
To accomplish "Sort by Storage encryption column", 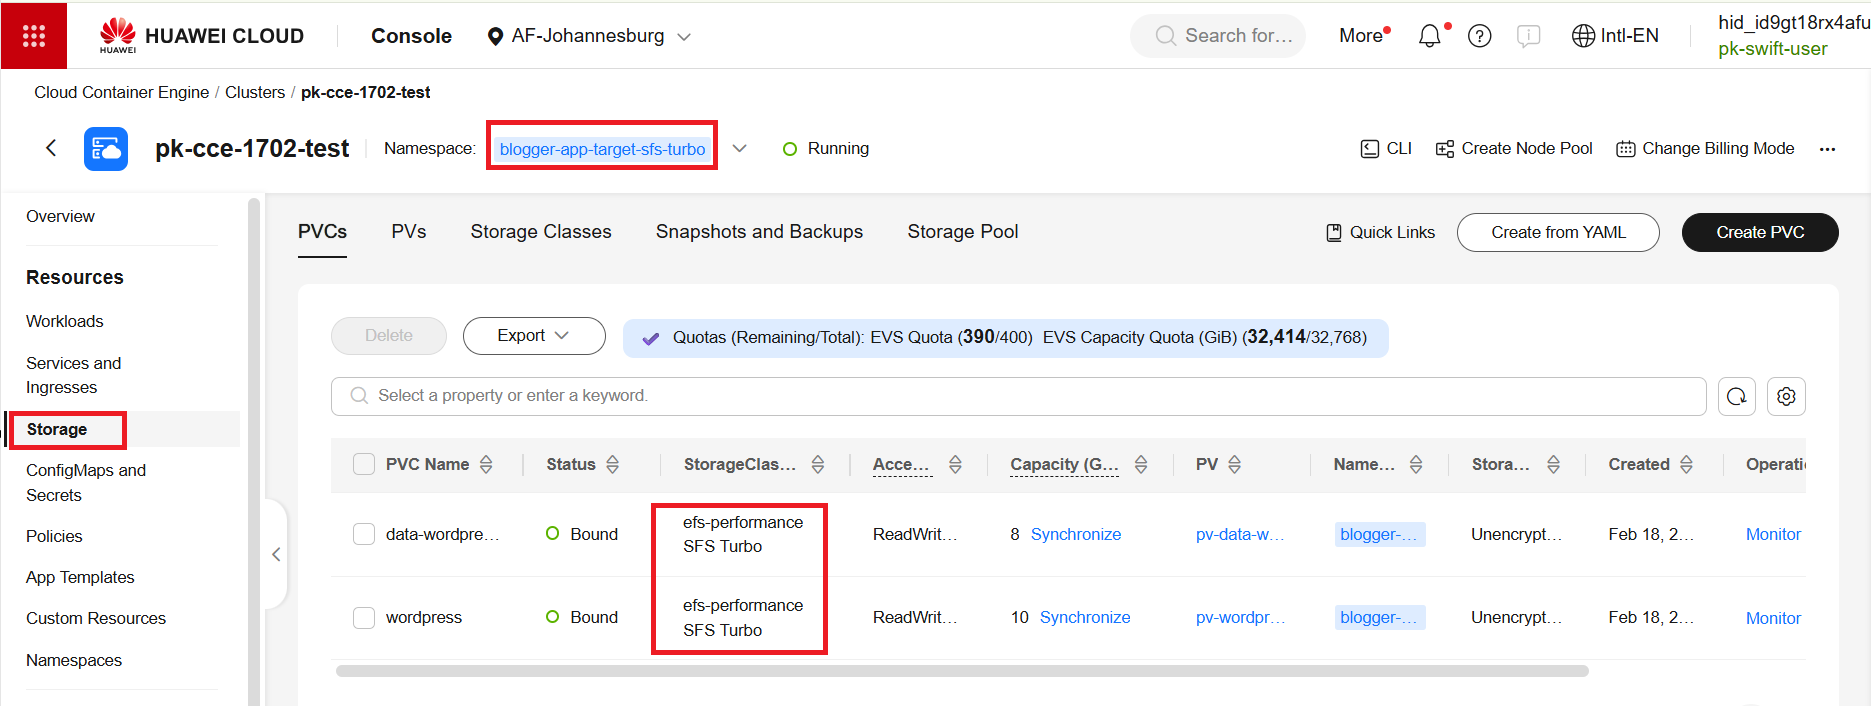I will coord(1553,464).
